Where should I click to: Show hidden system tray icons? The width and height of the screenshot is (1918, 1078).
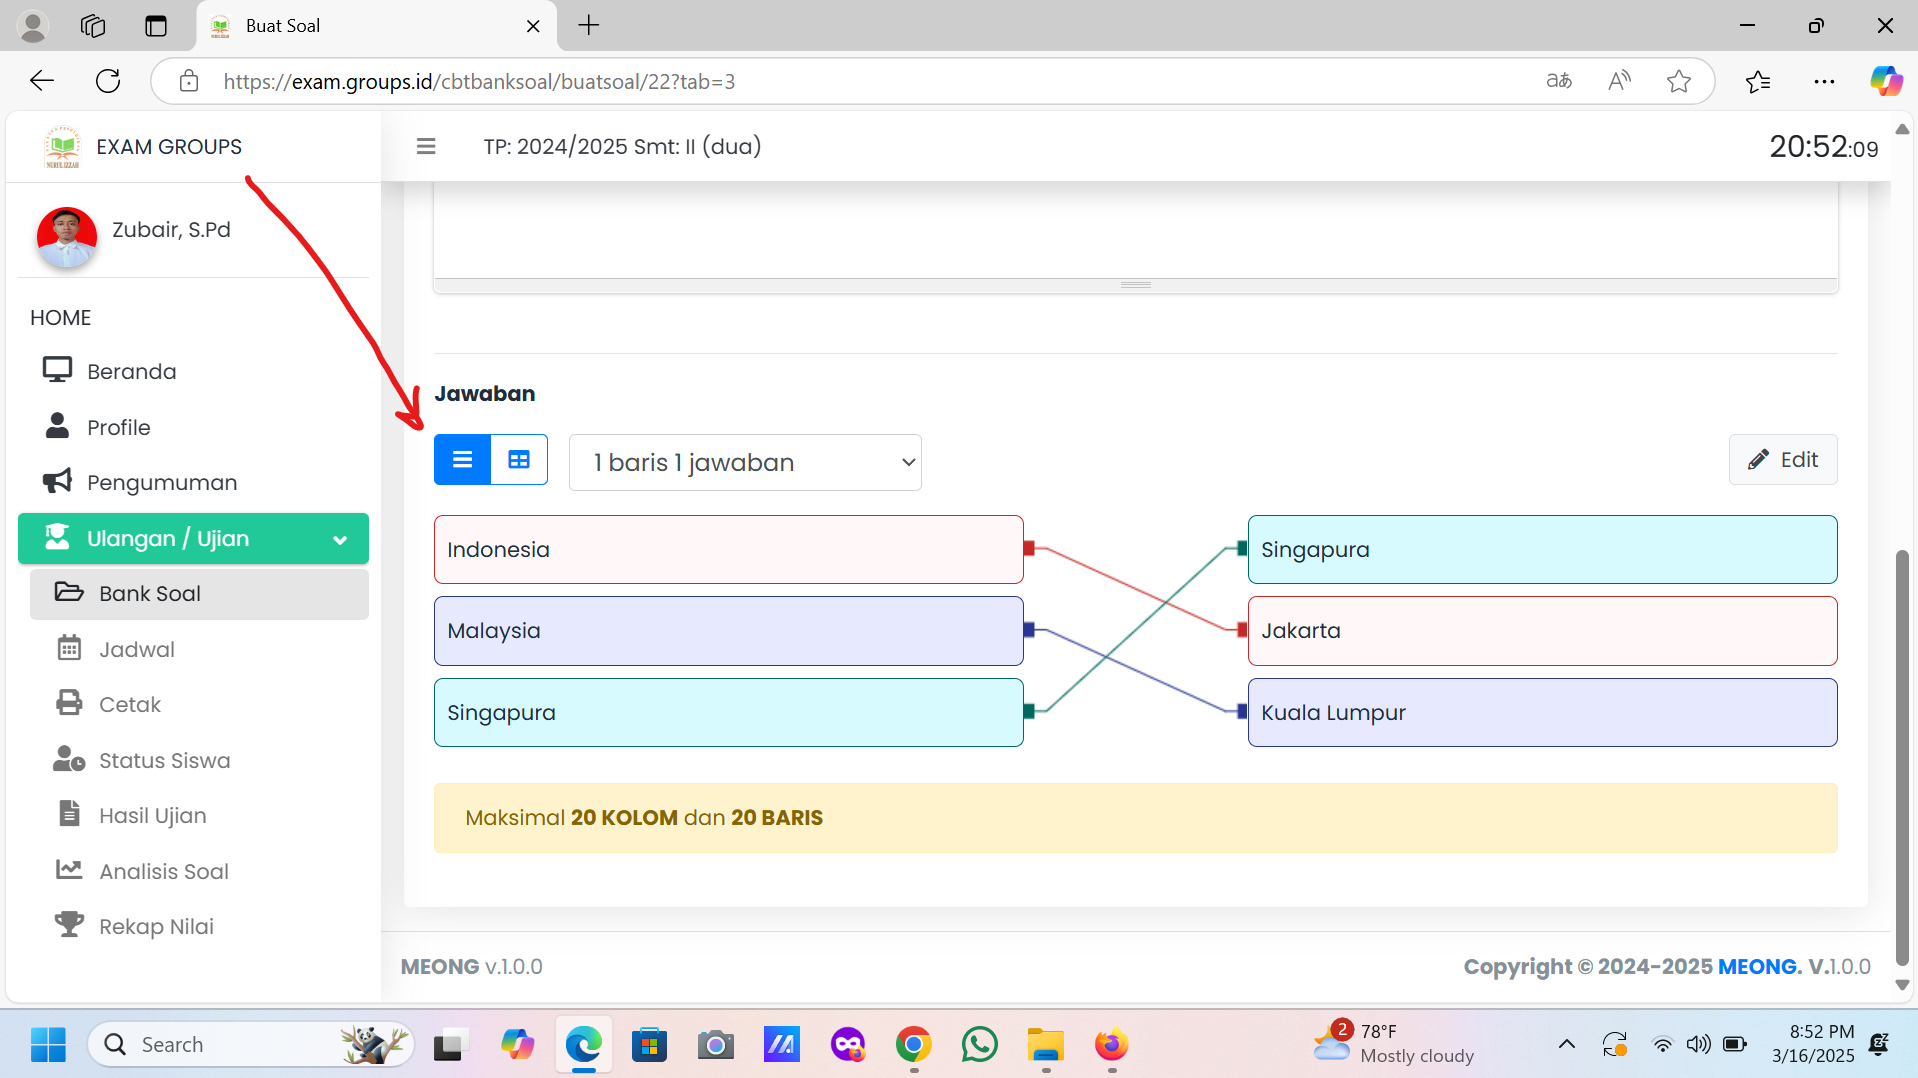pos(1566,1045)
